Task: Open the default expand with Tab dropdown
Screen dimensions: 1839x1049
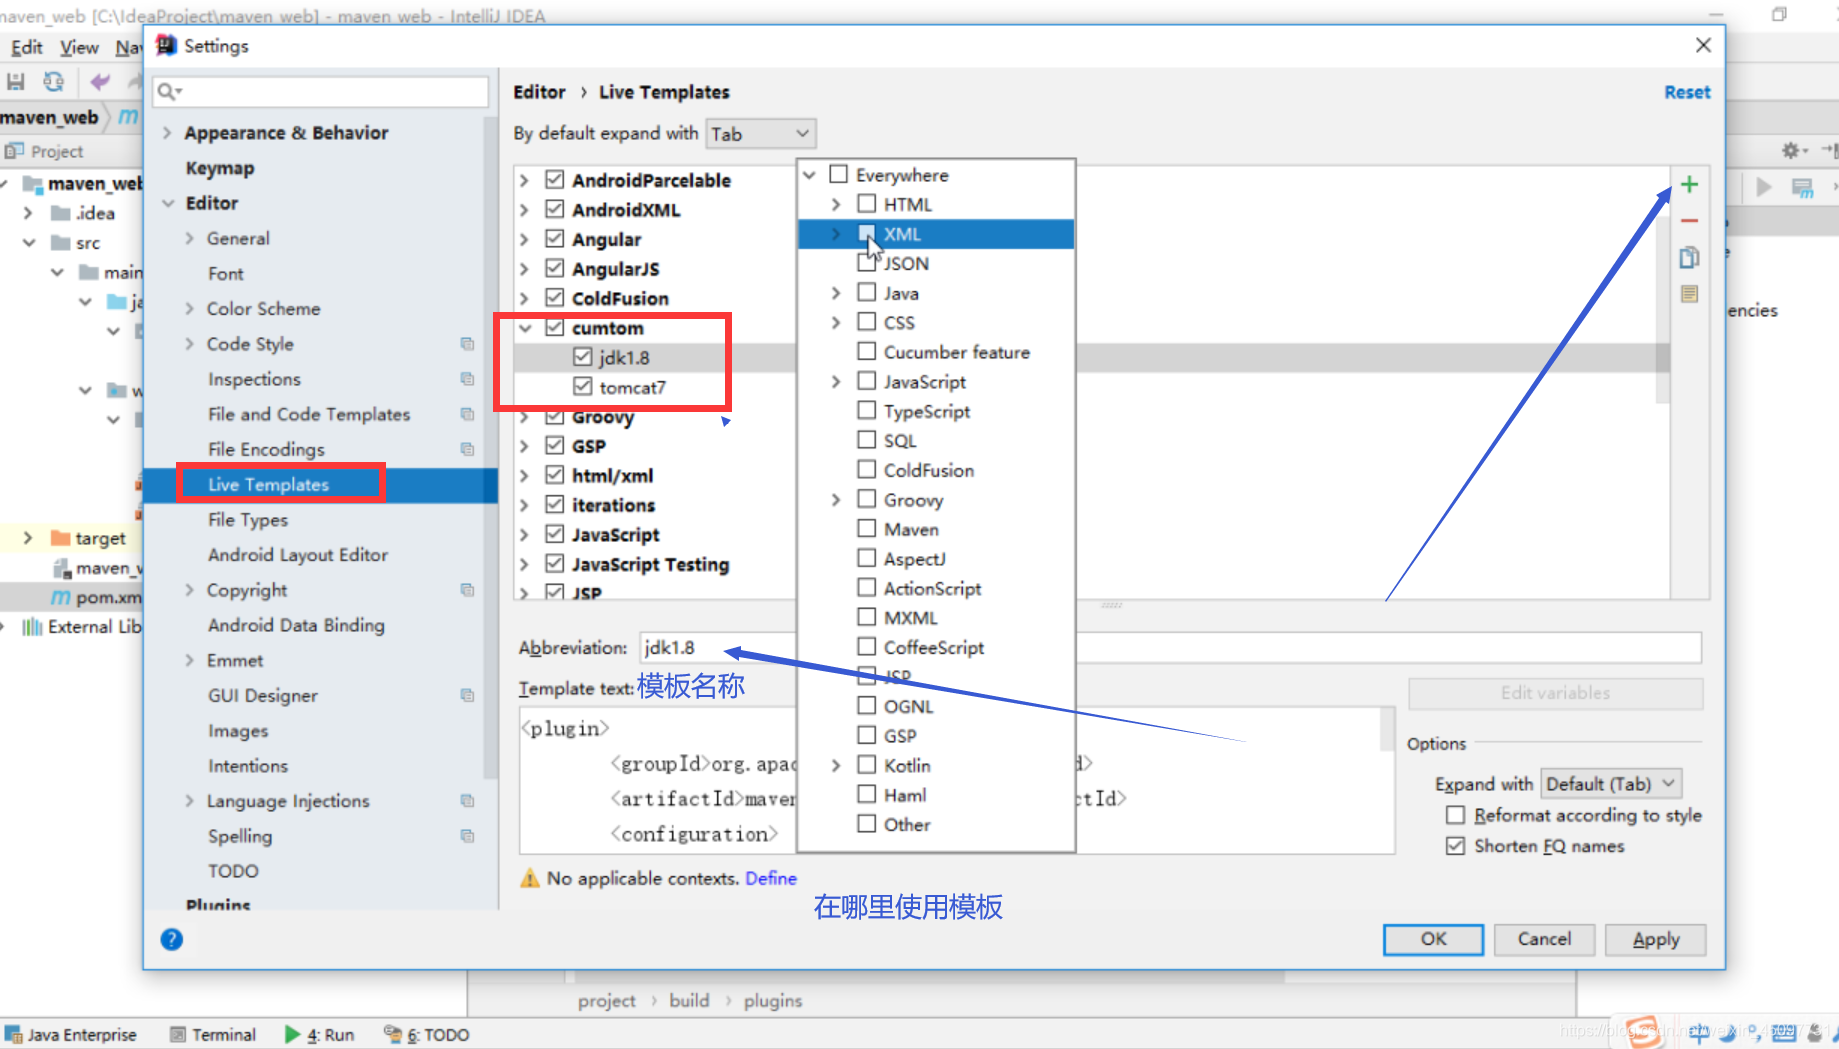Action: (x=761, y=134)
